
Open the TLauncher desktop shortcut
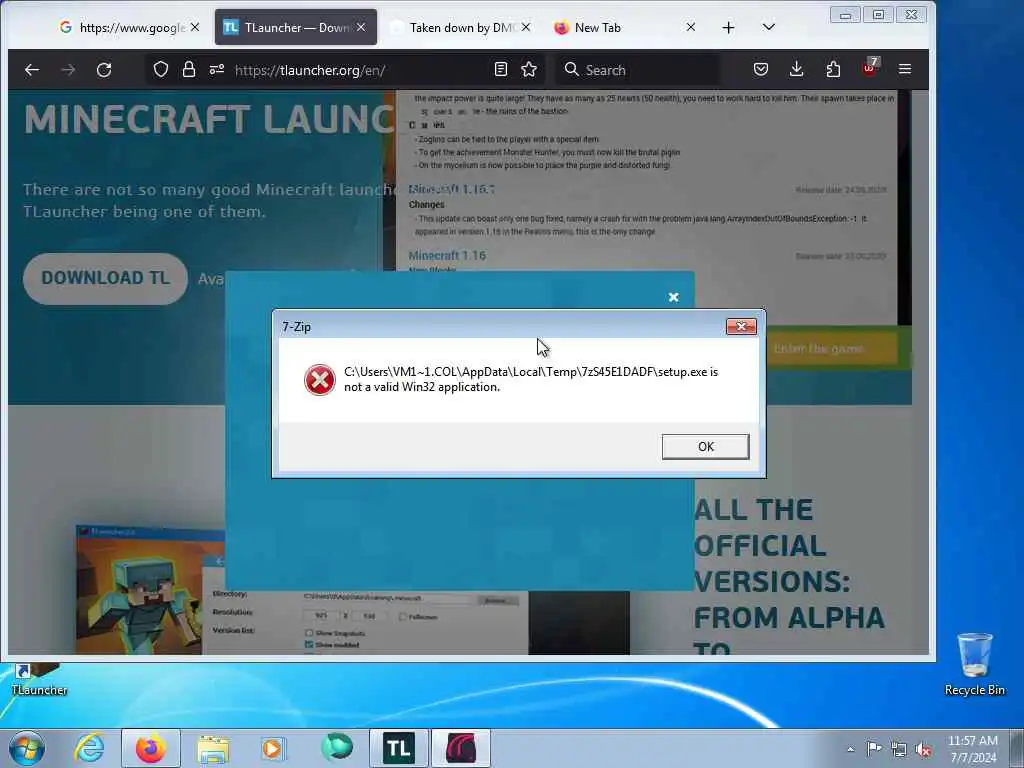[x=39, y=680]
